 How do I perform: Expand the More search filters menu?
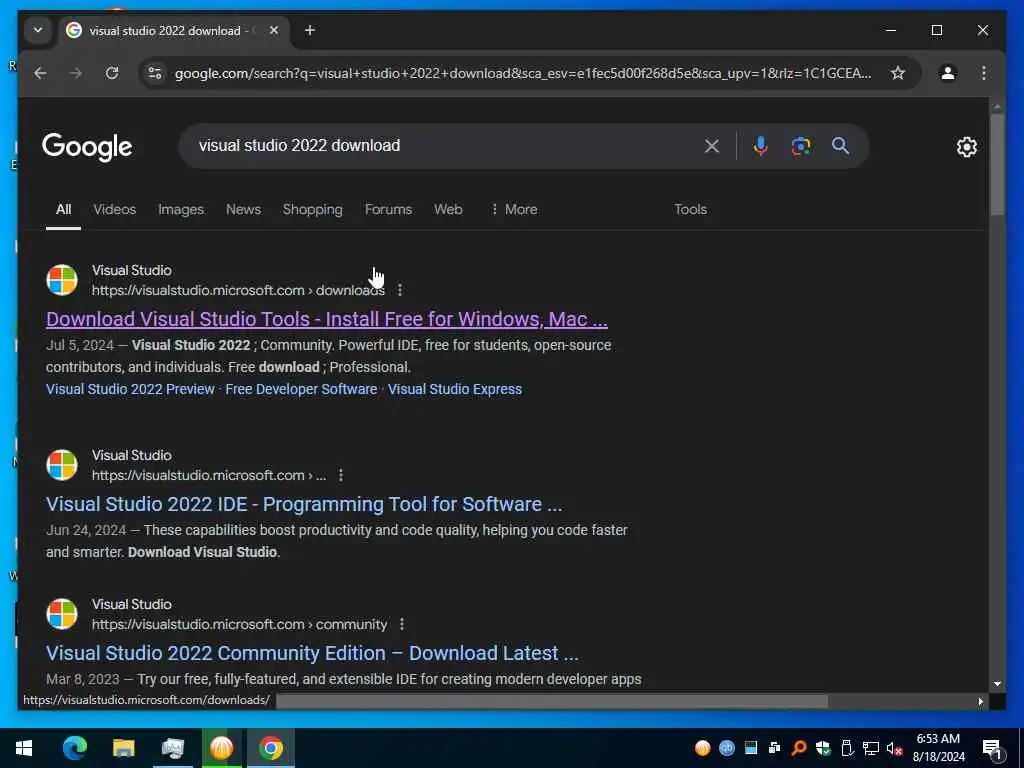[514, 210]
